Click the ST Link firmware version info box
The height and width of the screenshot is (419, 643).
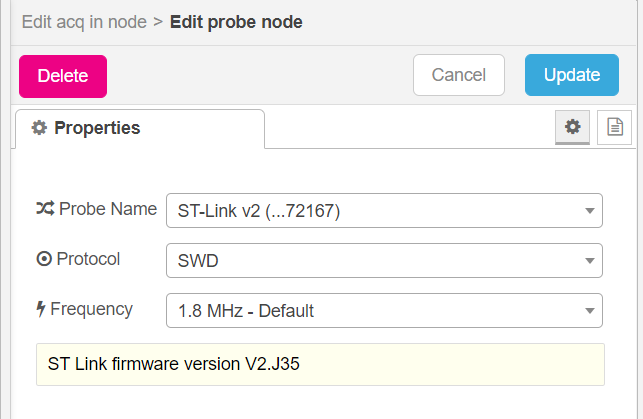click(320, 364)
